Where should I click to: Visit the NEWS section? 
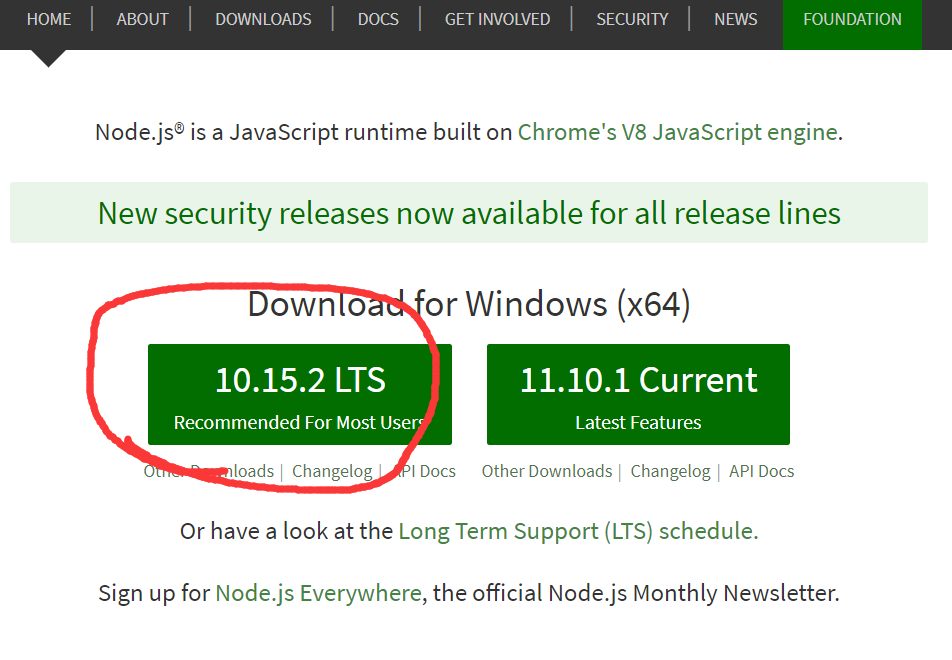tap(735, 19)
